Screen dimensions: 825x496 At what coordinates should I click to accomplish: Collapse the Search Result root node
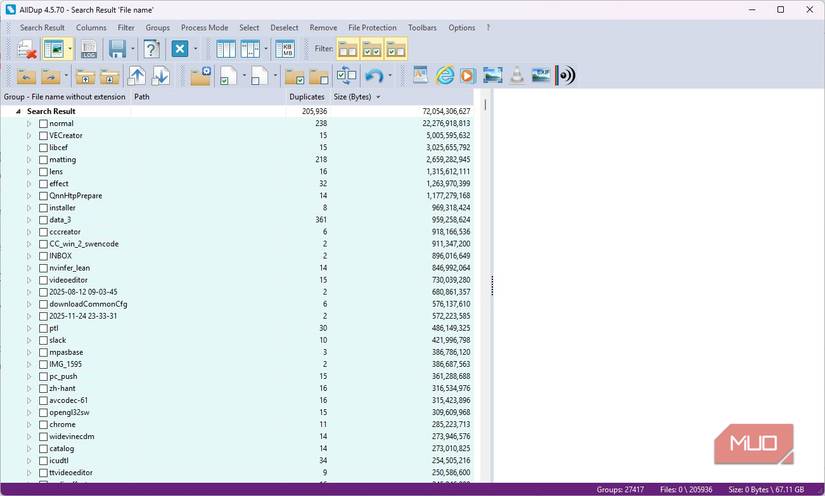click(18, 112)
